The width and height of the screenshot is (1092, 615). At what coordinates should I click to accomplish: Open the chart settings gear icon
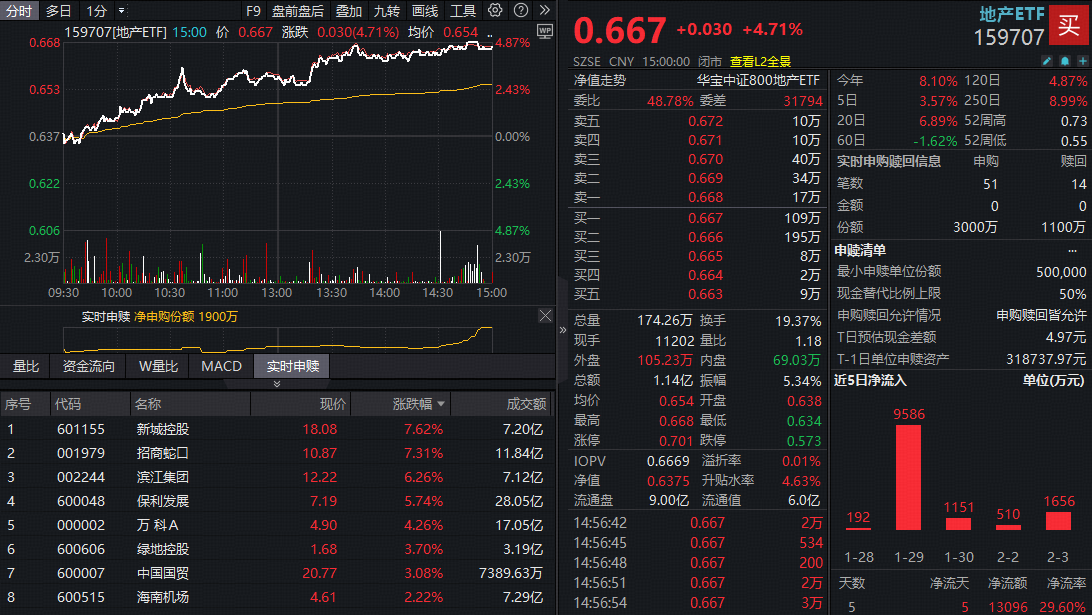click(x=496, y=11)
